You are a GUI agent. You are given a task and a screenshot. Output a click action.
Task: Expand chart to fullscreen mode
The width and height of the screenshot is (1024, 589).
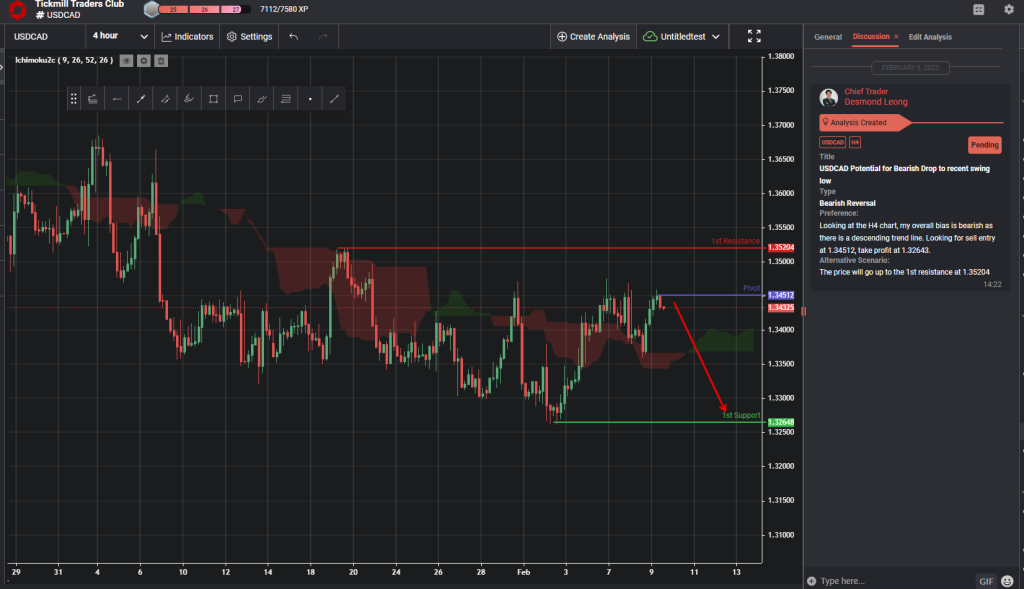pyautogui.click(x=755, y=36)
